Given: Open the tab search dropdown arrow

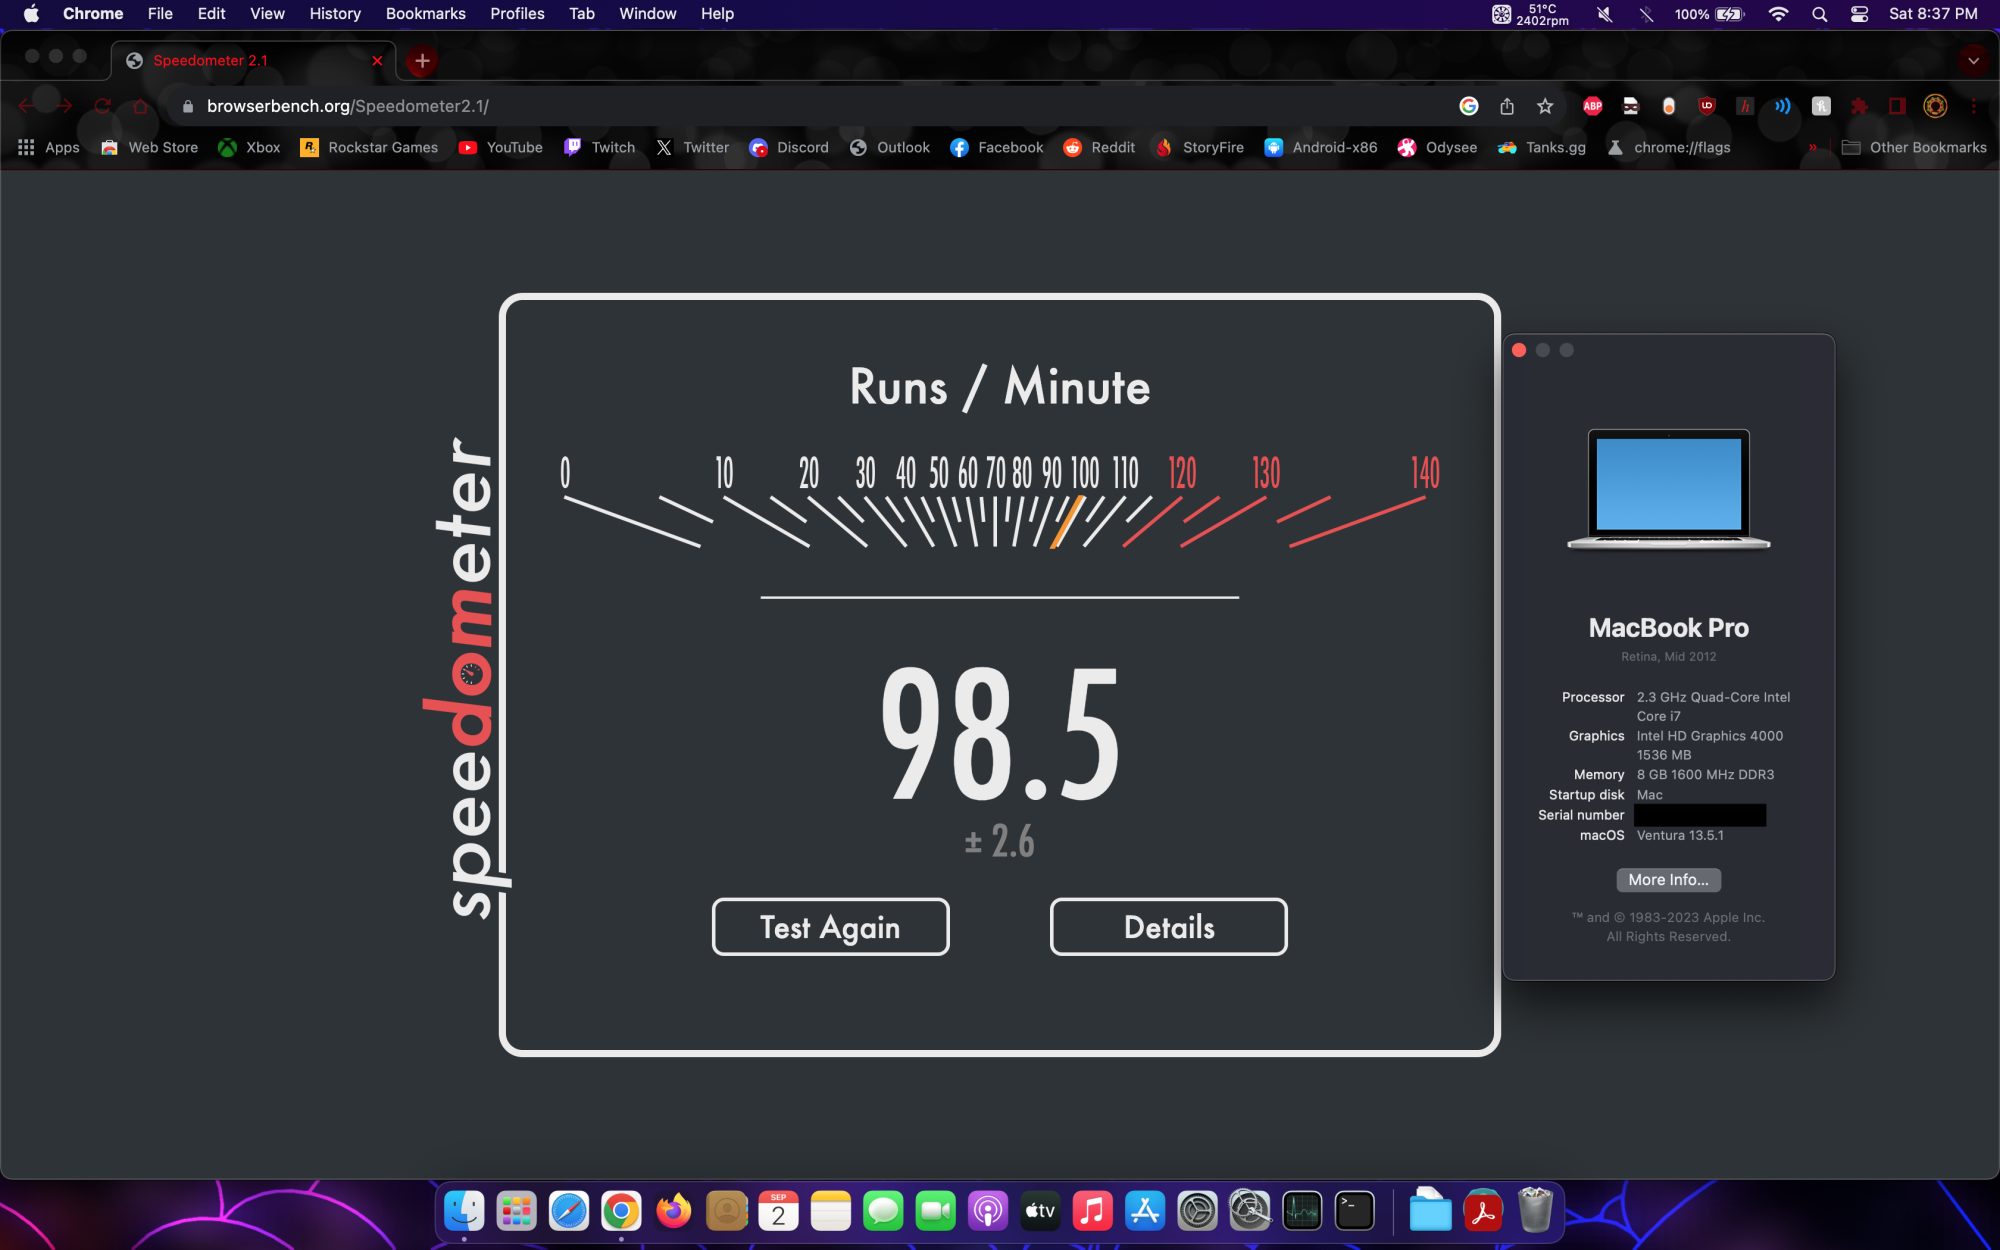Looking at the screenshot, I should pos(1973,60).
